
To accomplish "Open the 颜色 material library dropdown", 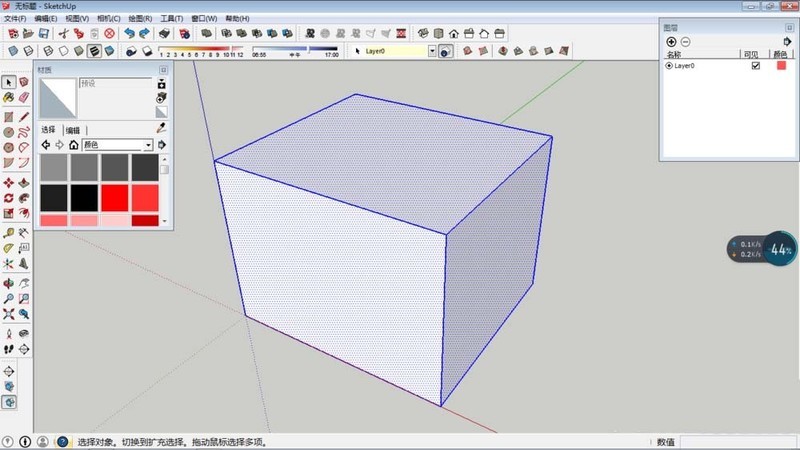I will (148, 145).
